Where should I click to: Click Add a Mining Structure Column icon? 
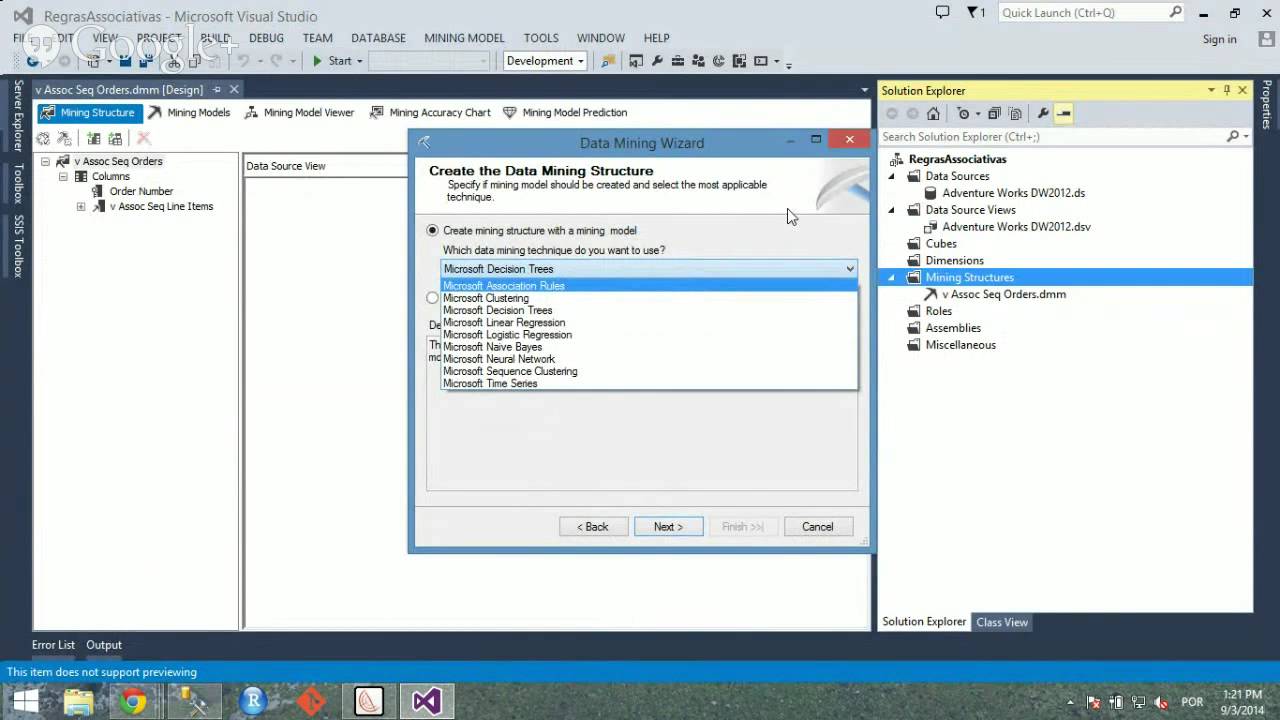coord(94,139)
